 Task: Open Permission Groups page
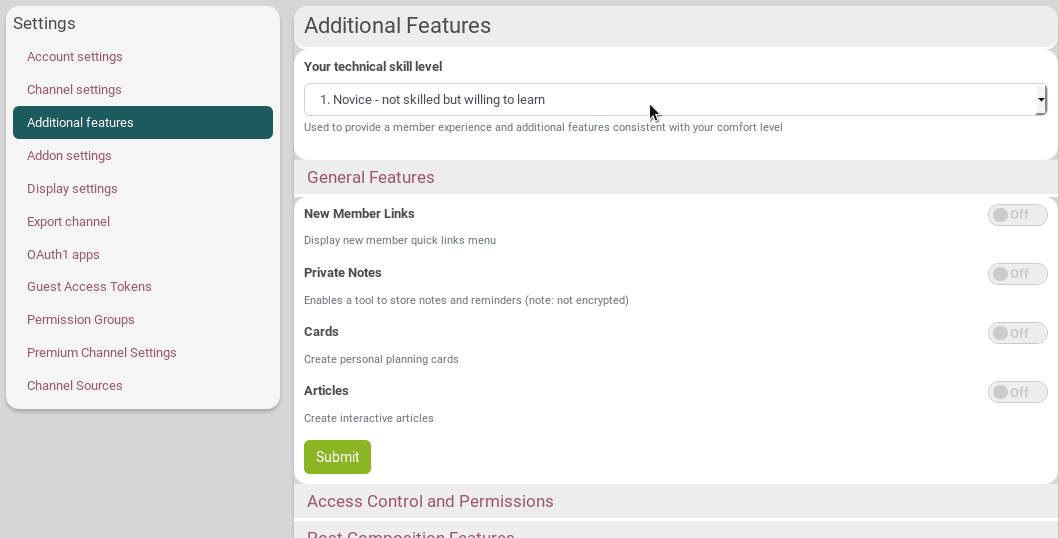[x=80, y=320]
